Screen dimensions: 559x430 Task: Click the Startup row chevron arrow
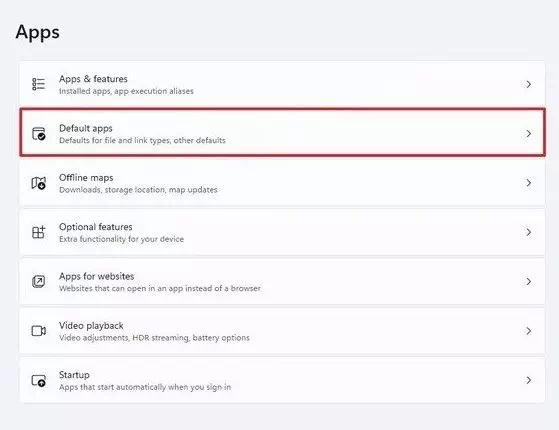(x=529, y=380)
